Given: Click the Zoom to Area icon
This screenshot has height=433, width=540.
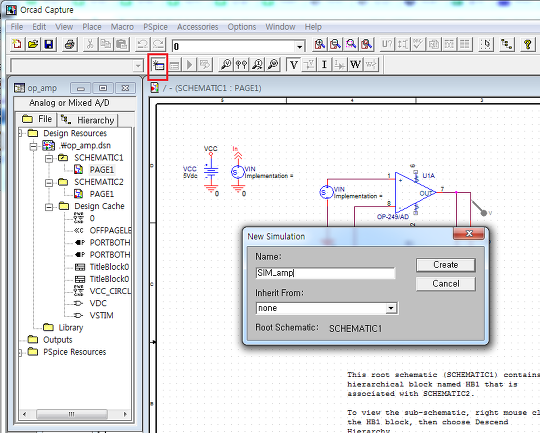Looking at the screenshot, I should [351, 44].
